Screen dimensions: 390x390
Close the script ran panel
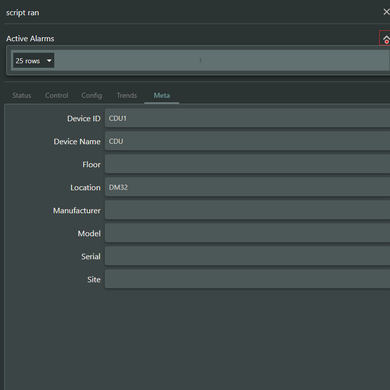pyautogui.click(x=386, y=12)
